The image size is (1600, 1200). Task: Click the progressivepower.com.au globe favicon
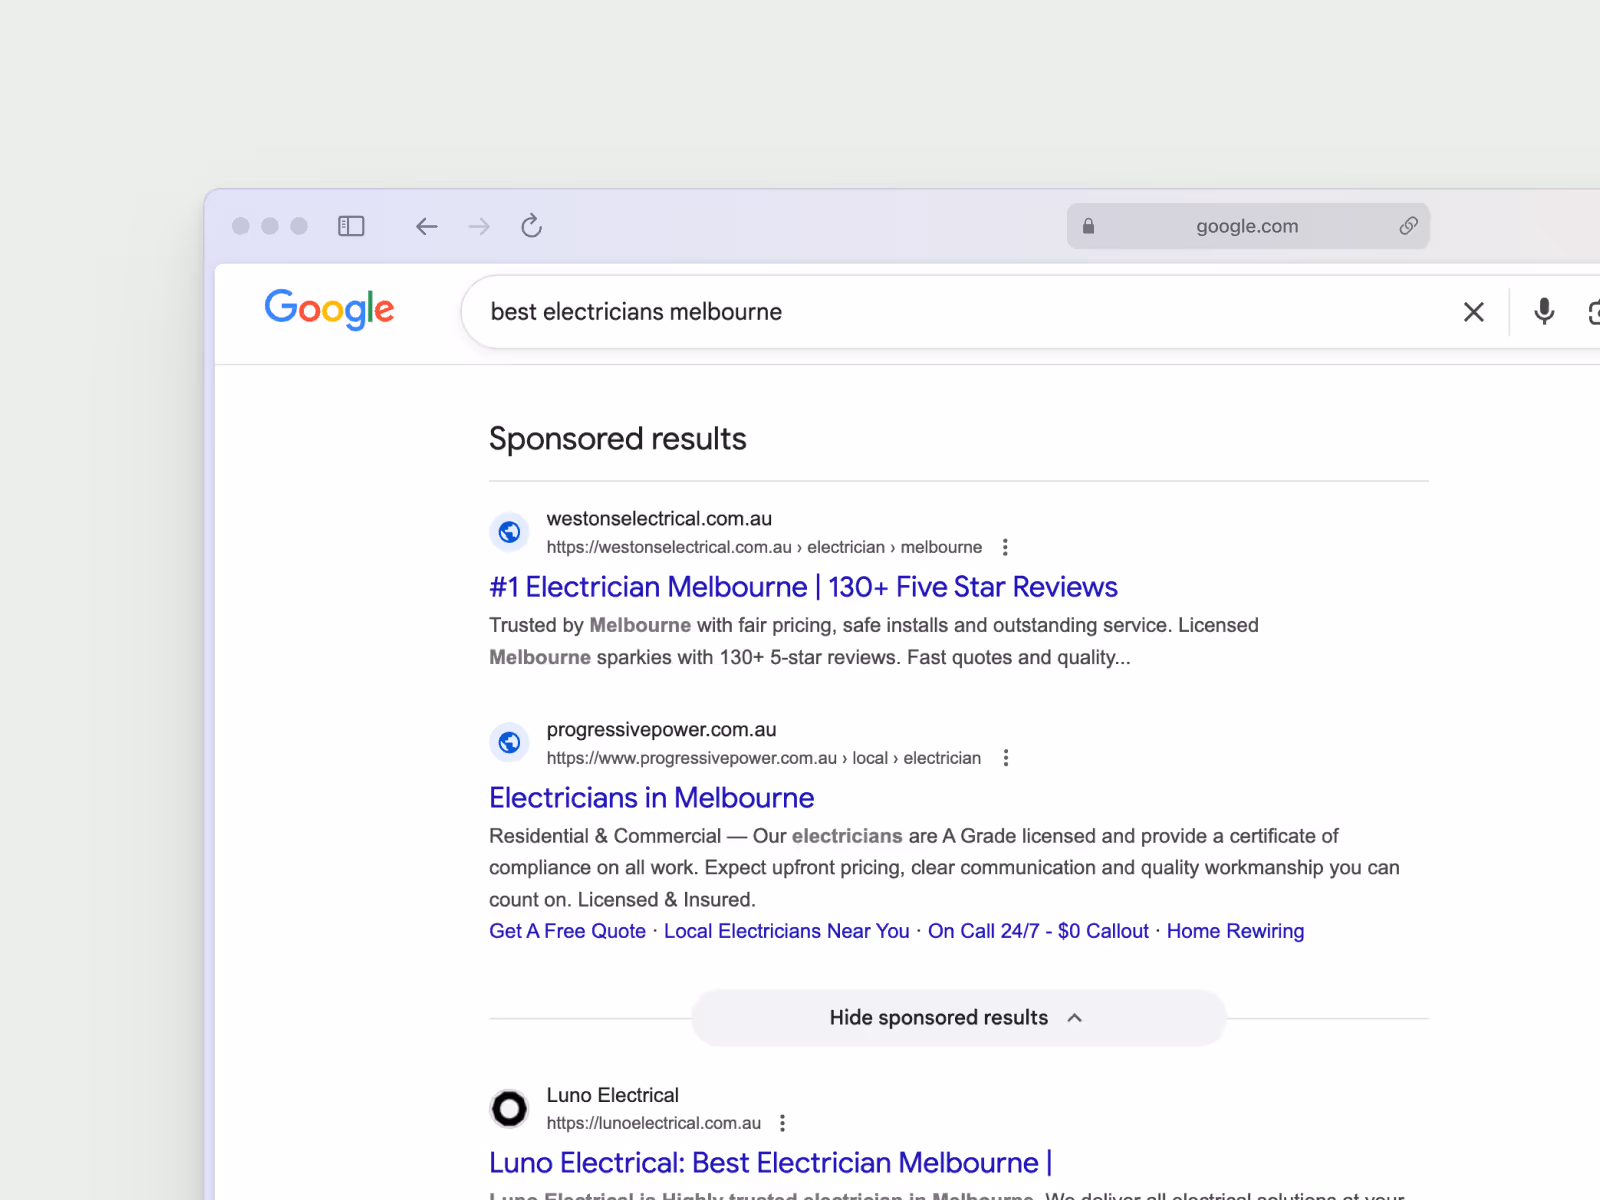click(x=509, y=743)
